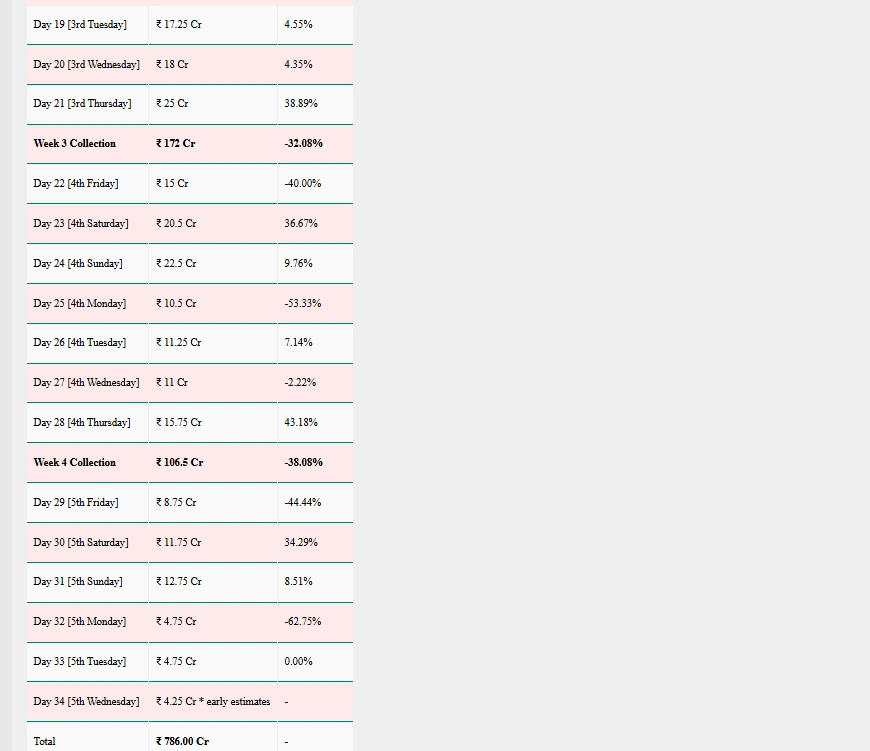The width and height of the screenshot is (870, 751).
Task: Select the Week 3 Collection row label
Action: click(x=75, y=144)
